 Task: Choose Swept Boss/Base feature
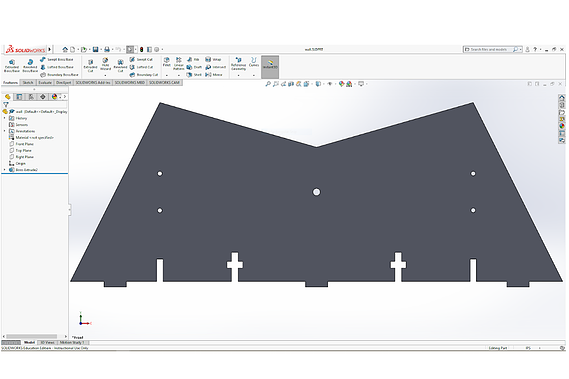pyautogui.click(x=57, y=59)
